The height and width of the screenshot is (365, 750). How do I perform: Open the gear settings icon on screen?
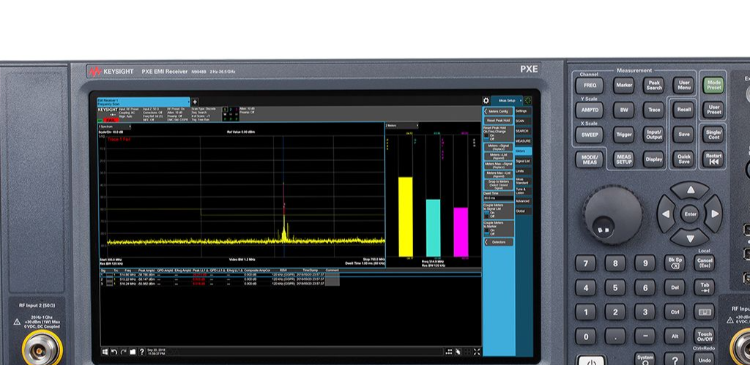(486, 100)
